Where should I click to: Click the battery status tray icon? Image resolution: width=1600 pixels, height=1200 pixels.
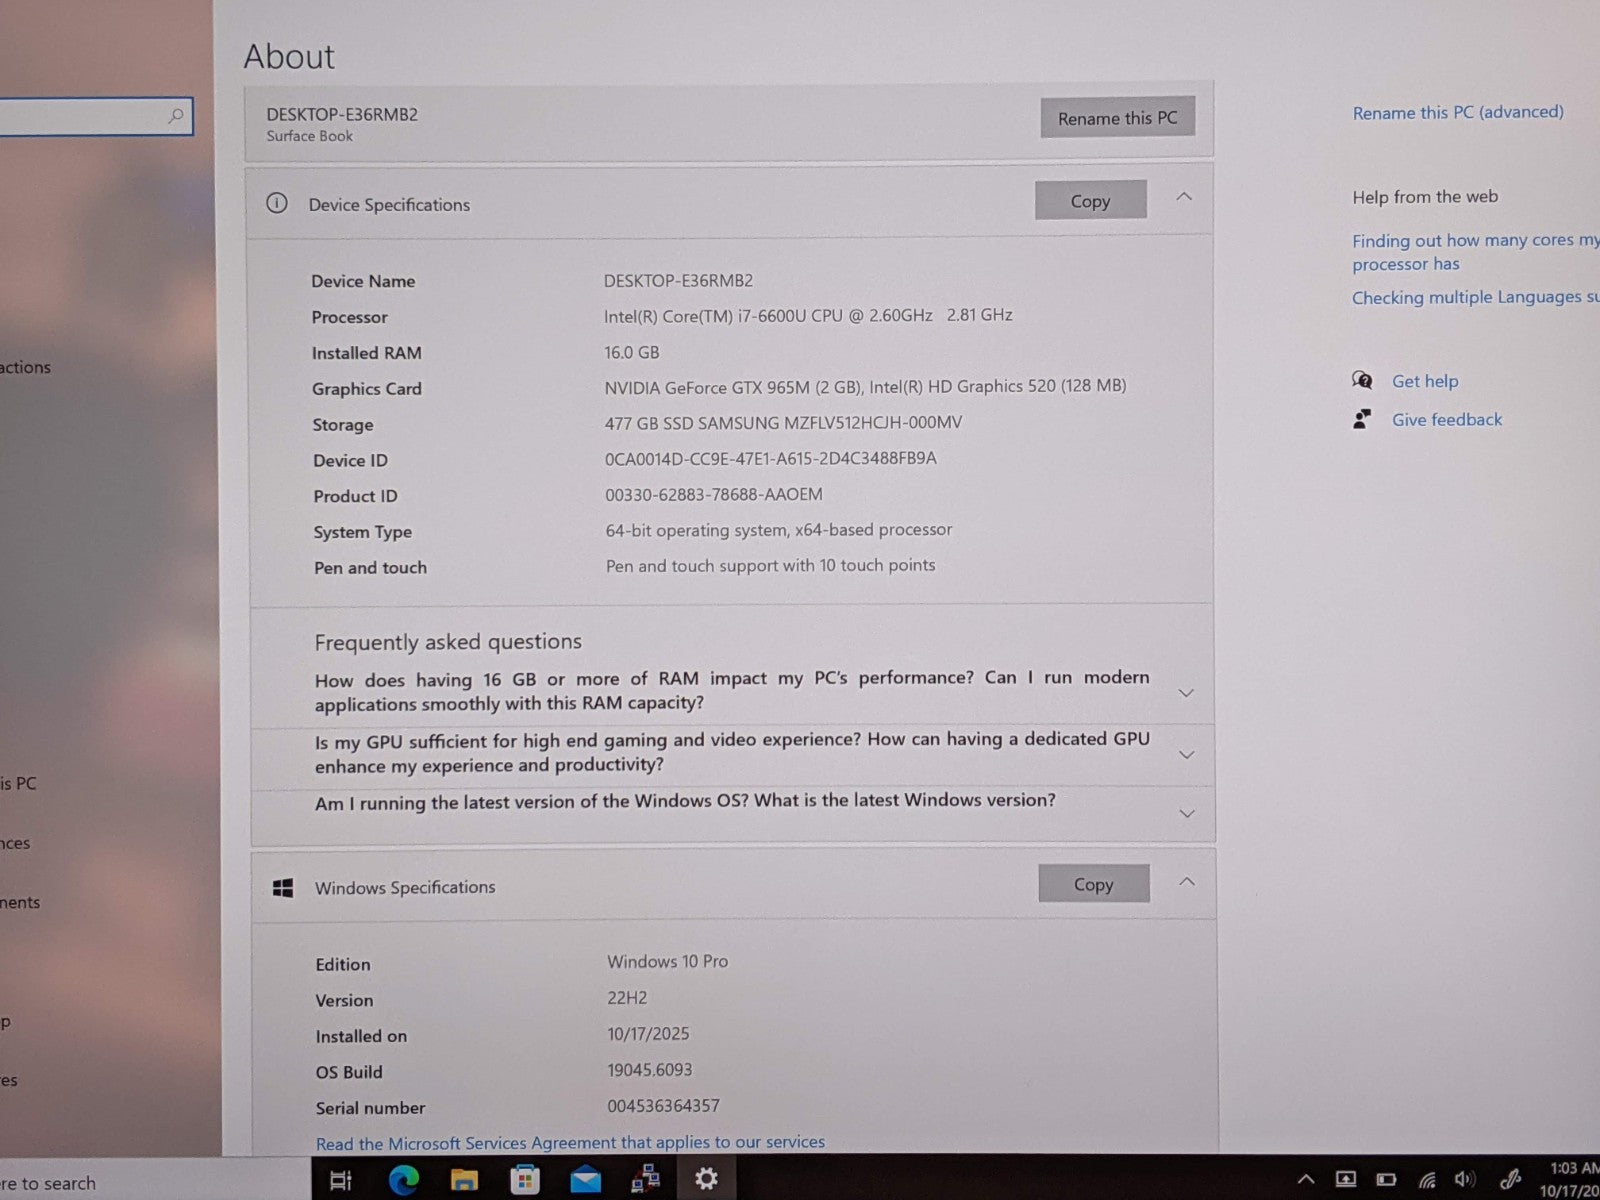click(1386, 1180)
